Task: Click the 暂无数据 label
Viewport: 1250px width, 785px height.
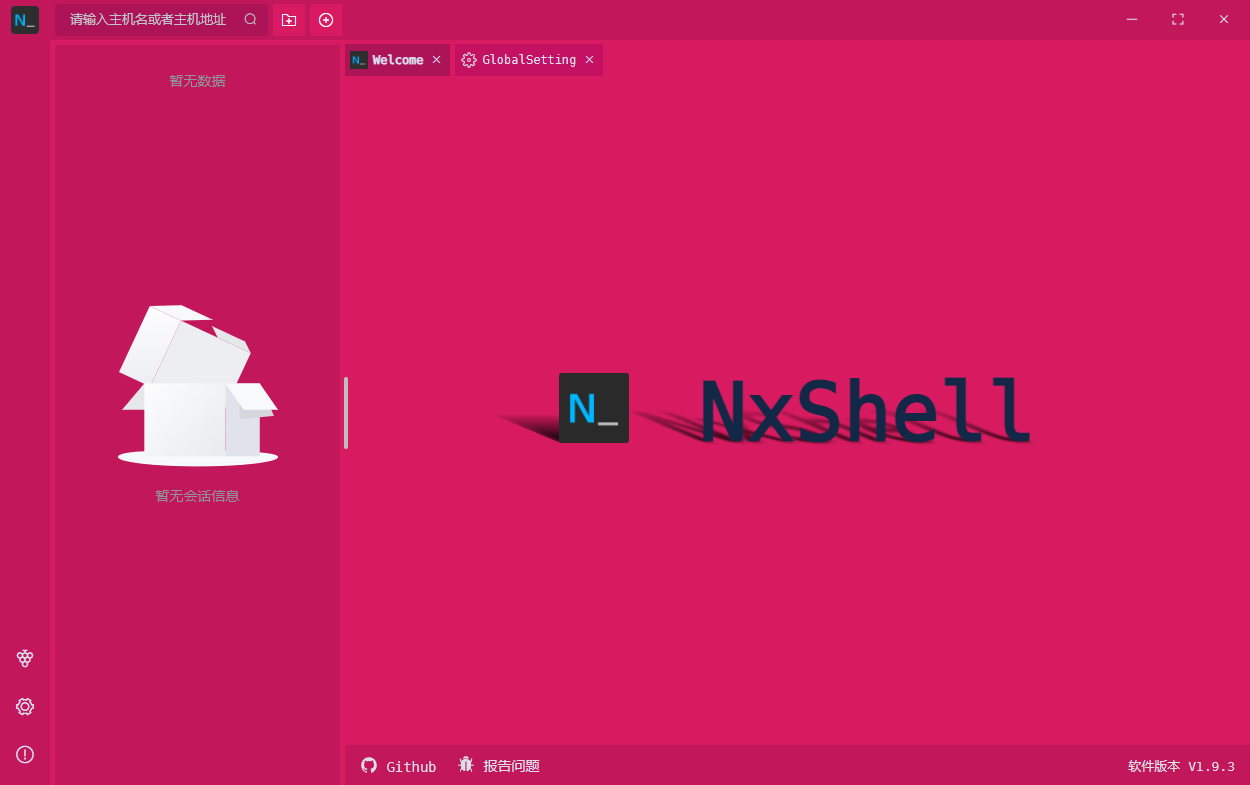Action: [197, 81]
